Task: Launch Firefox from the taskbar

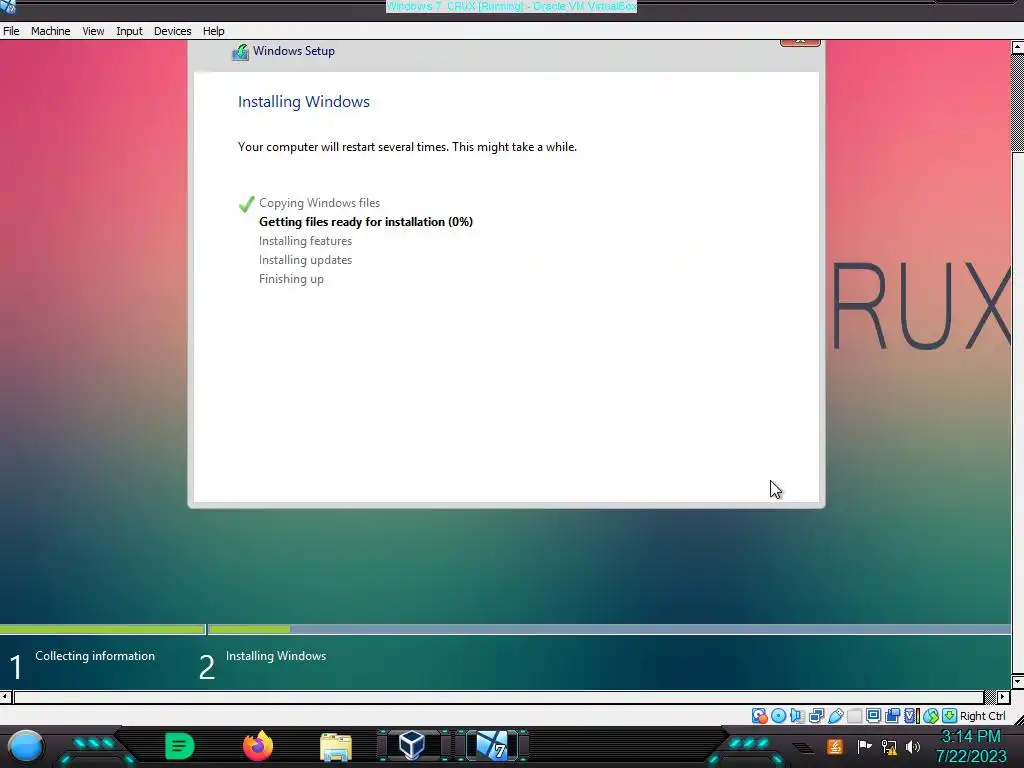Action: [258, 746]
